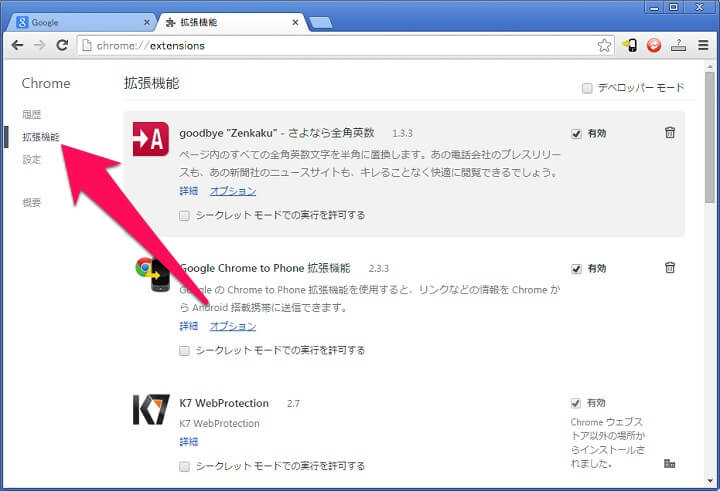Open 設定 in the Chrome sidebar

[x=32, y=159]
